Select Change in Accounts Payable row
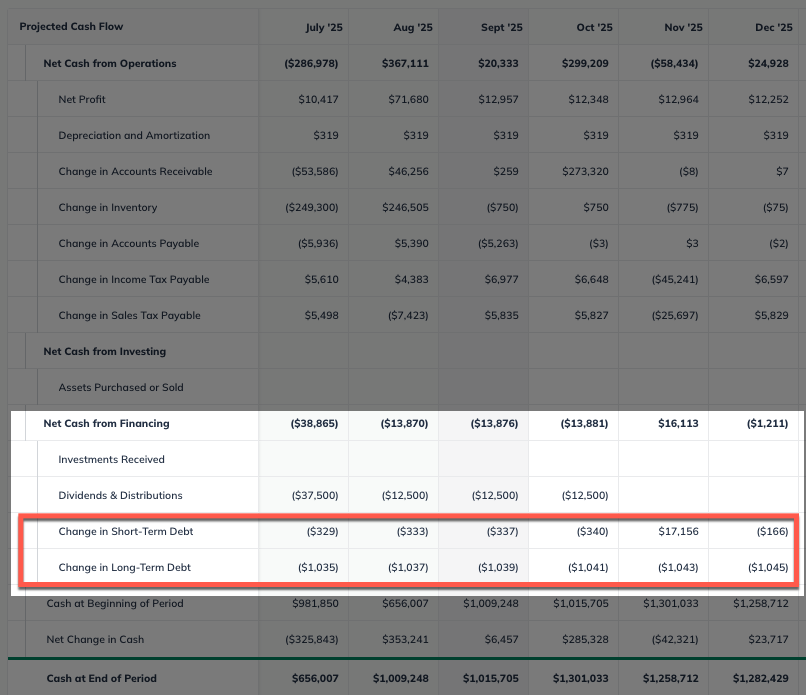The height and width of the screenshot is (695, 806). click(403, 243)
